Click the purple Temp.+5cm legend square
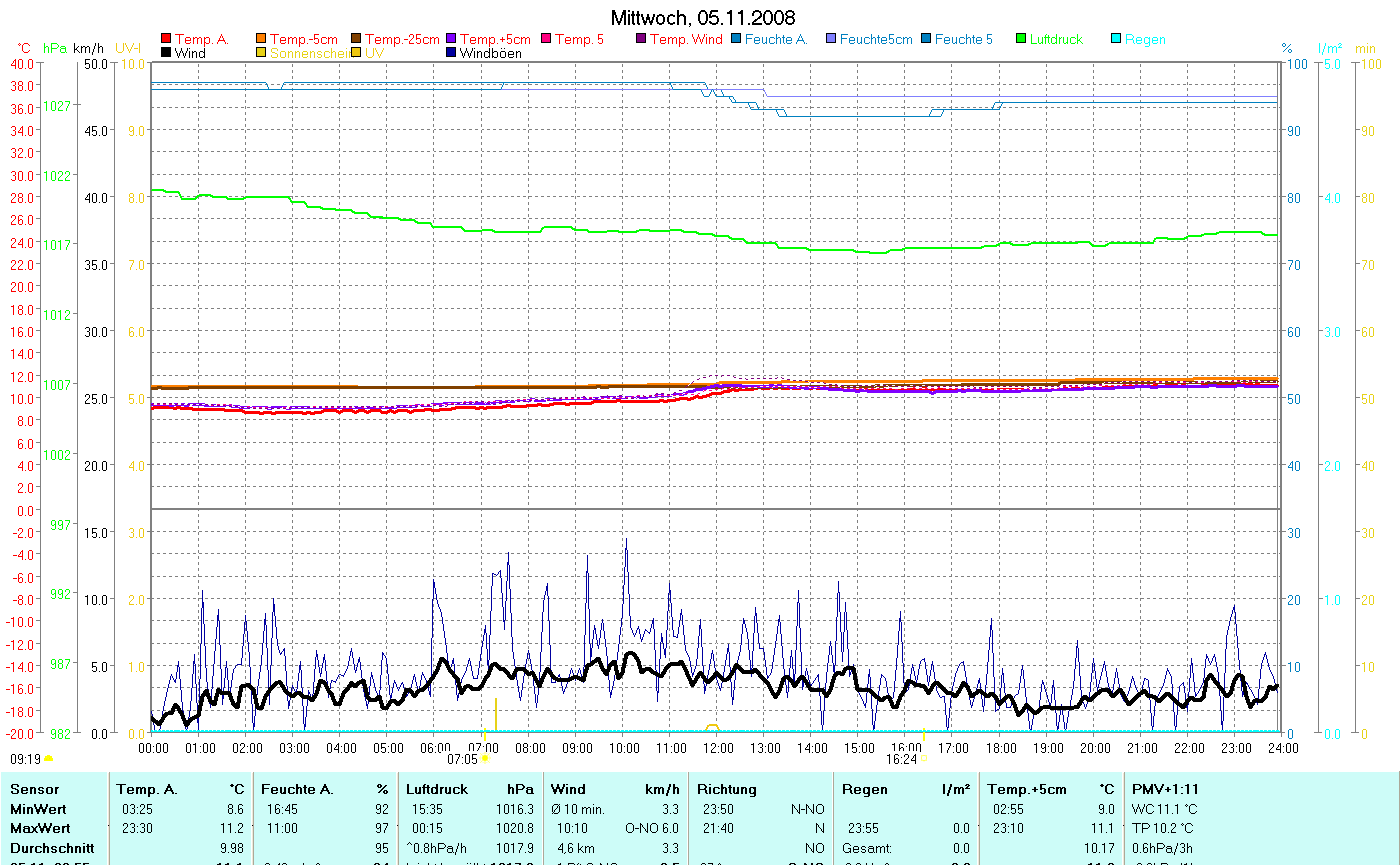Screen dimensions: 1400x865 pos(452,39)
